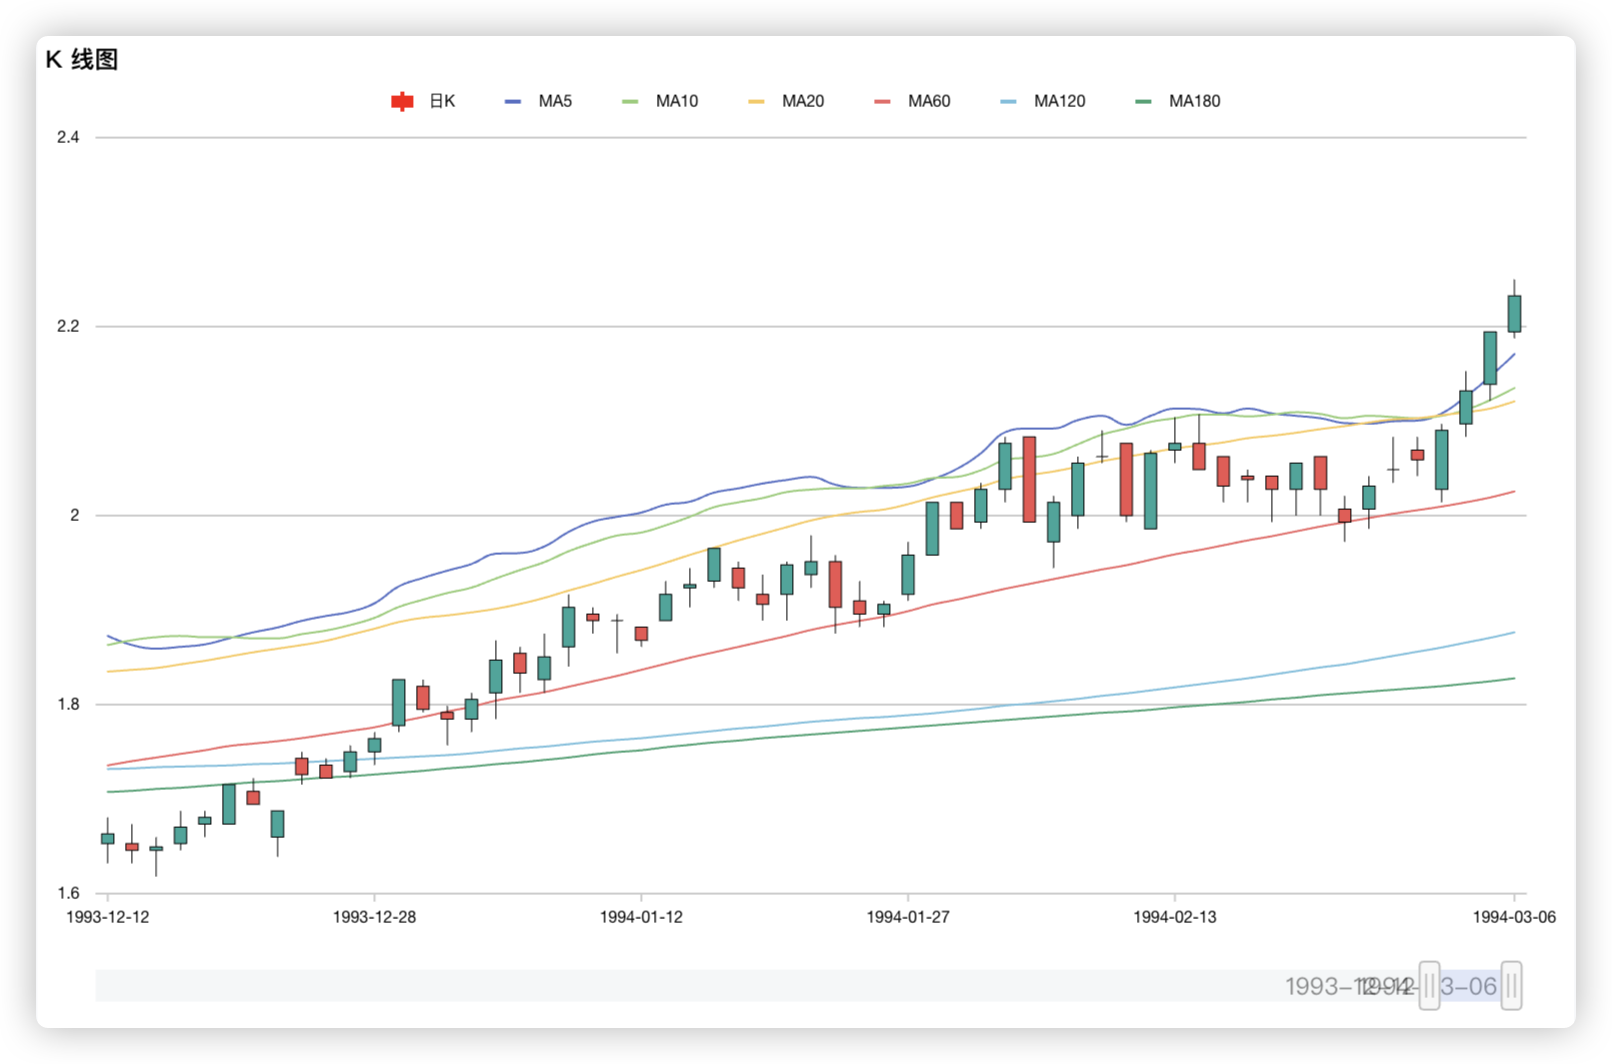Toggle MA20 yellow legend marker
This screenshot has height=1064, width=1612.
(x=756, y=101)
